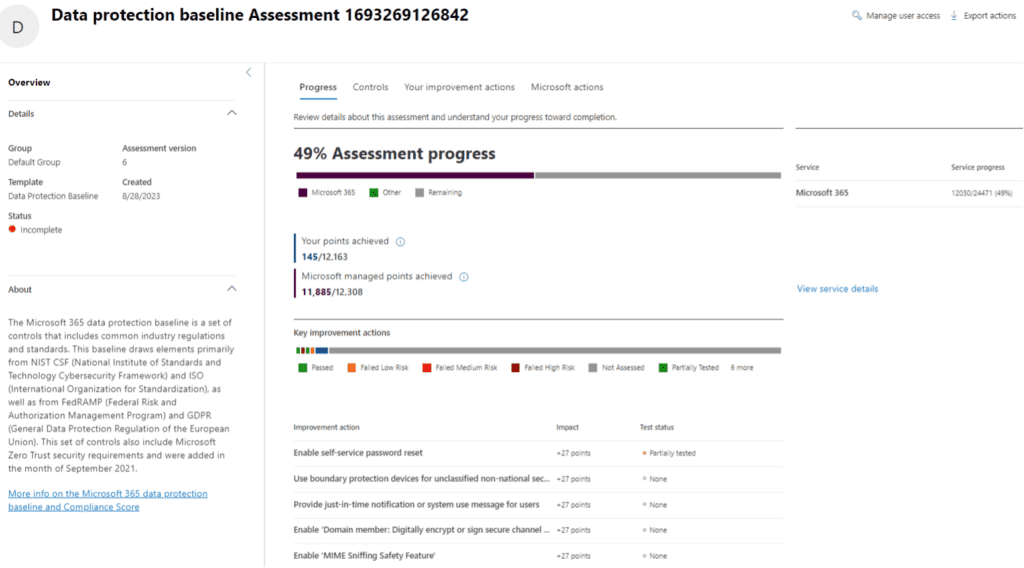Click the Overview heading
1024x568 pixels.
coord(29,82)
